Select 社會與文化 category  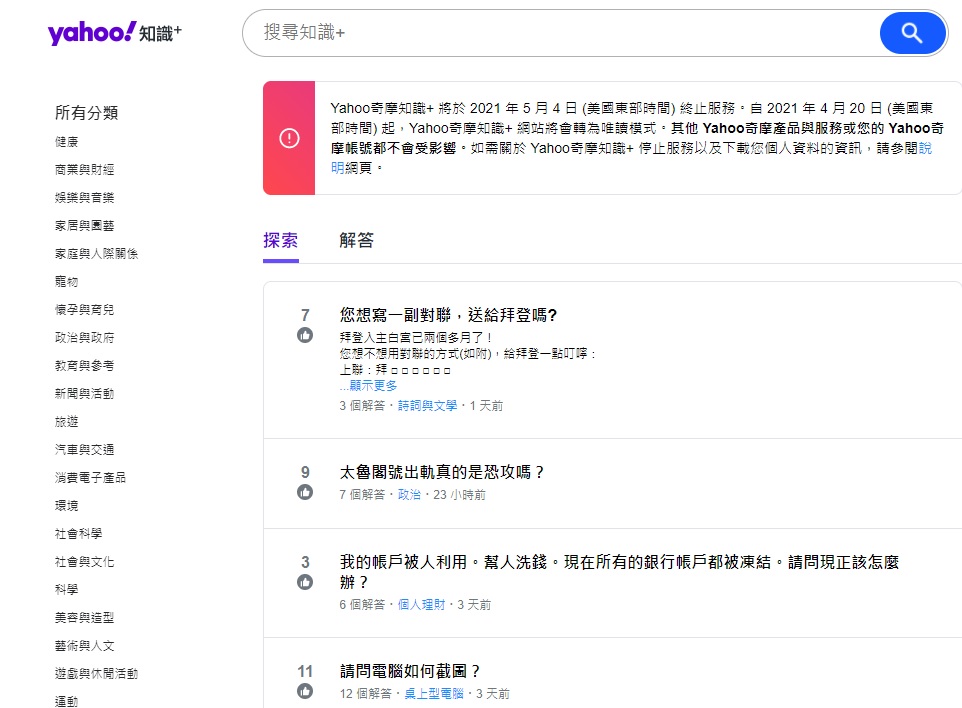84,561
